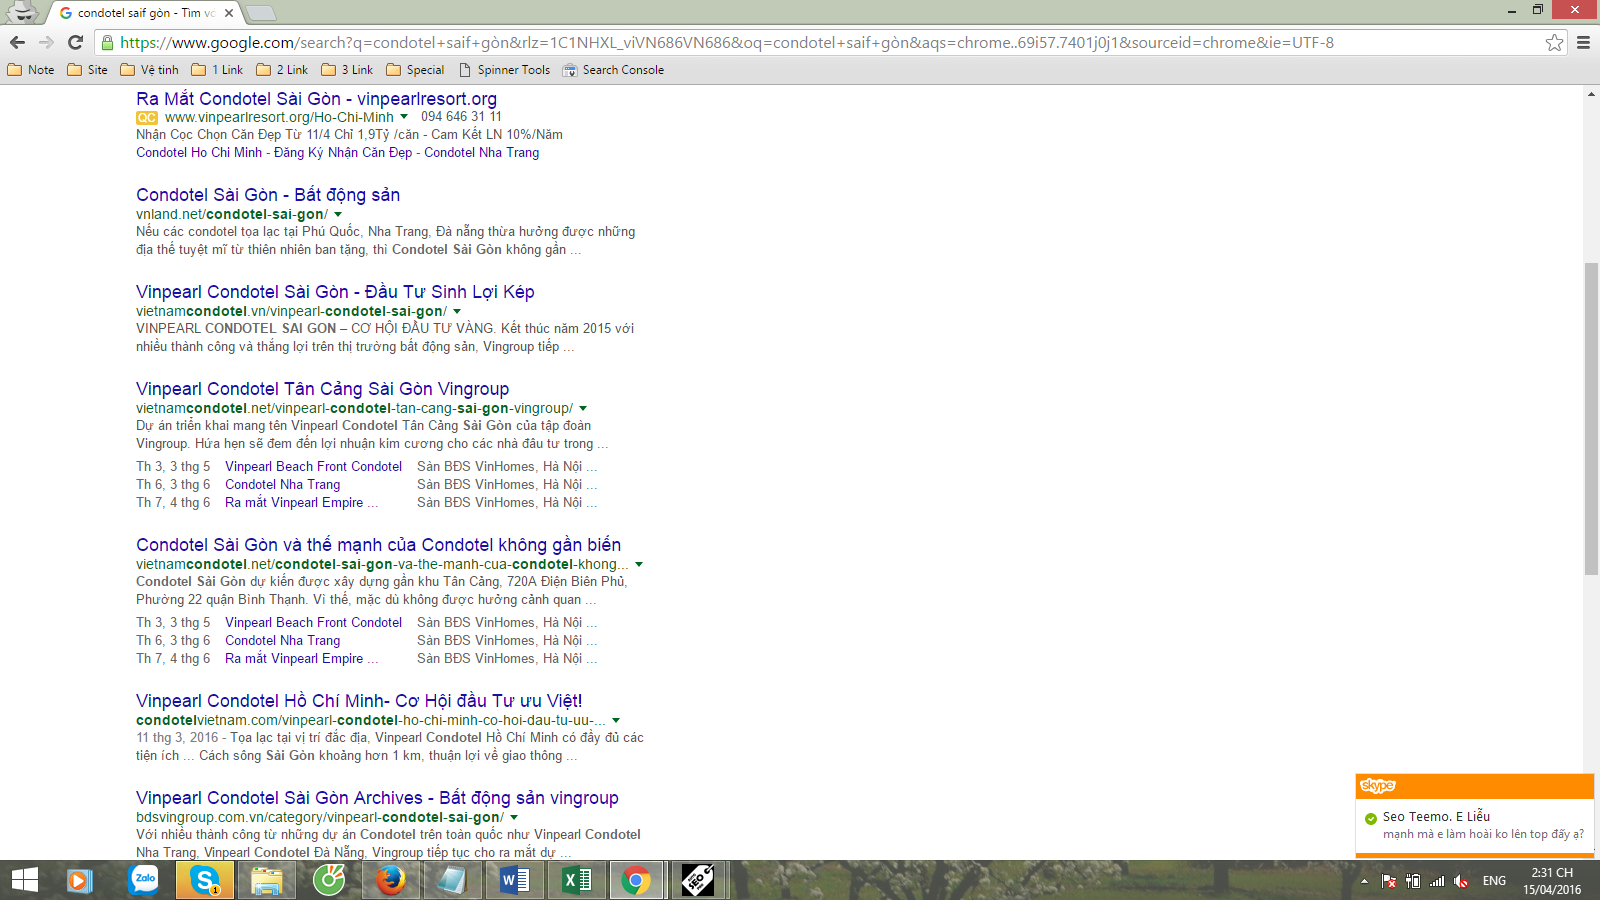Open the Windows Start menu
Viewport: 1600px width, 900px height.
(24, 880)
